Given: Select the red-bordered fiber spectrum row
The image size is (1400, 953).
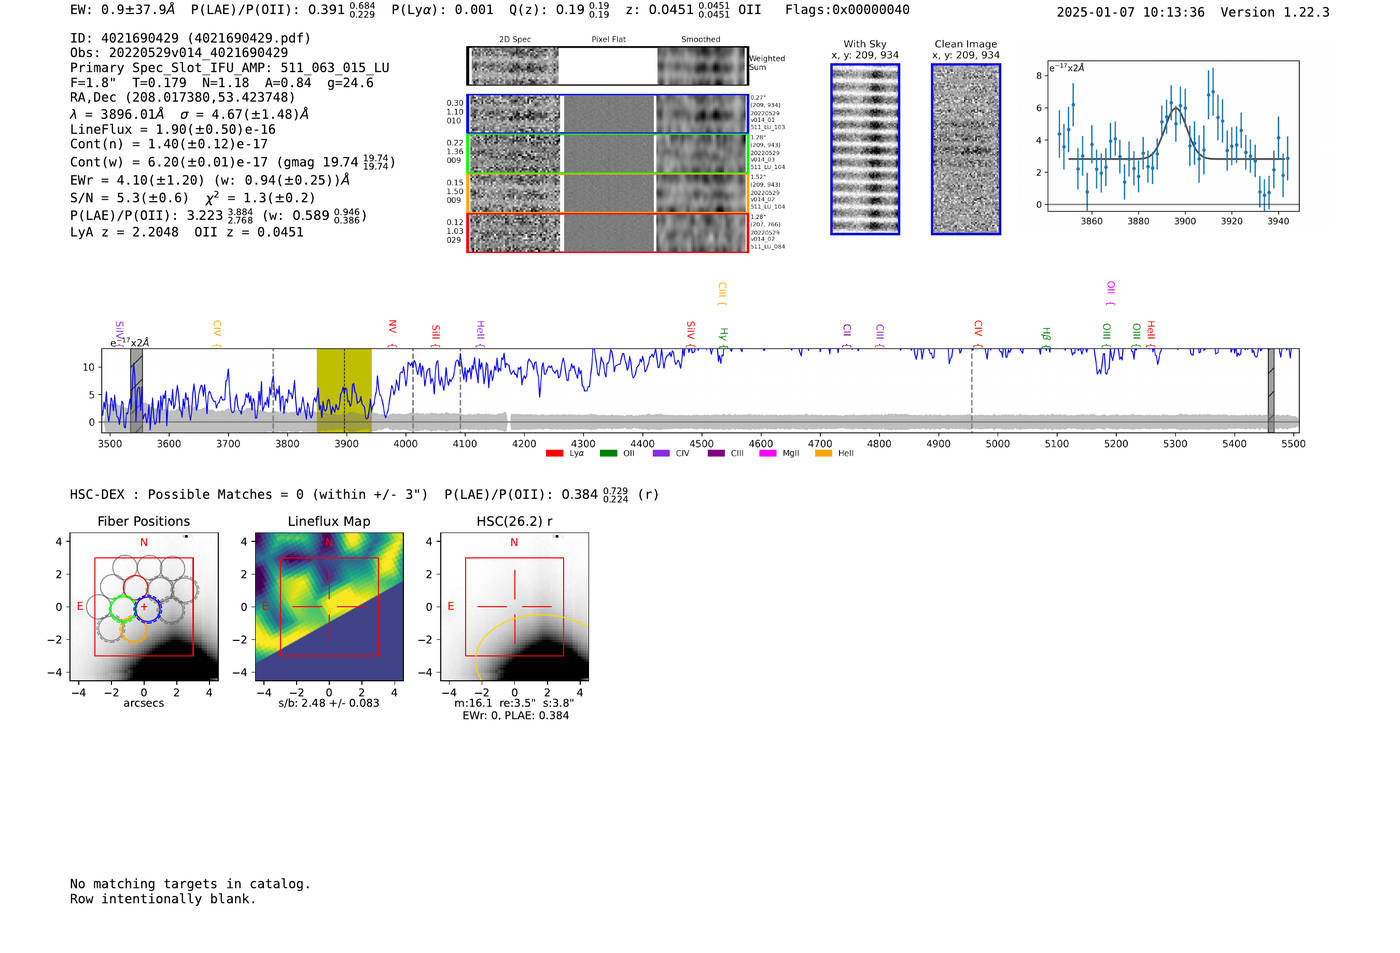Looking at the screenshot, I should [x=608, y=233].
